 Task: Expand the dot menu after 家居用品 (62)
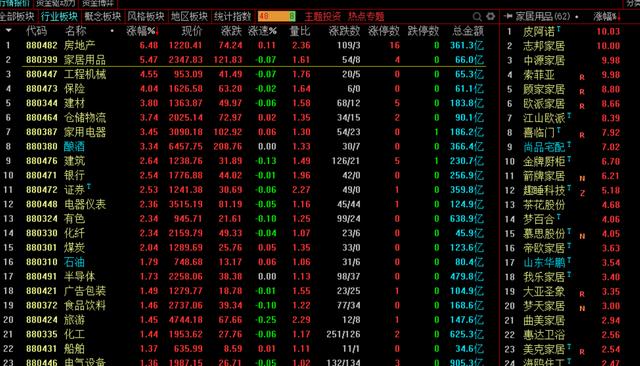tap(576, 17)
